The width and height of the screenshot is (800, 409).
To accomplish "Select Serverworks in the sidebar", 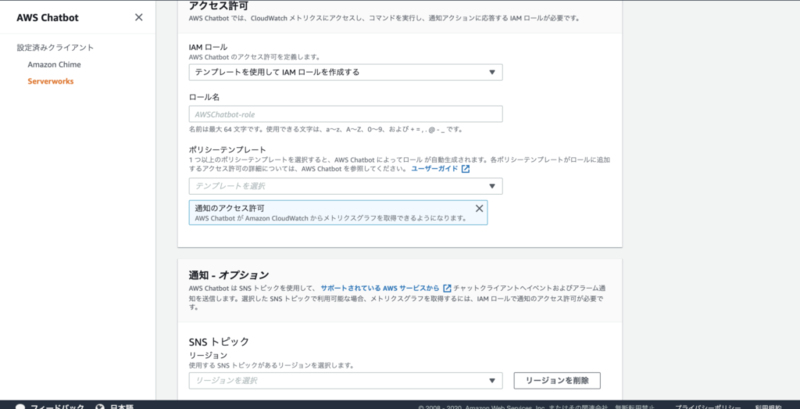I will (x=51, y=81).
